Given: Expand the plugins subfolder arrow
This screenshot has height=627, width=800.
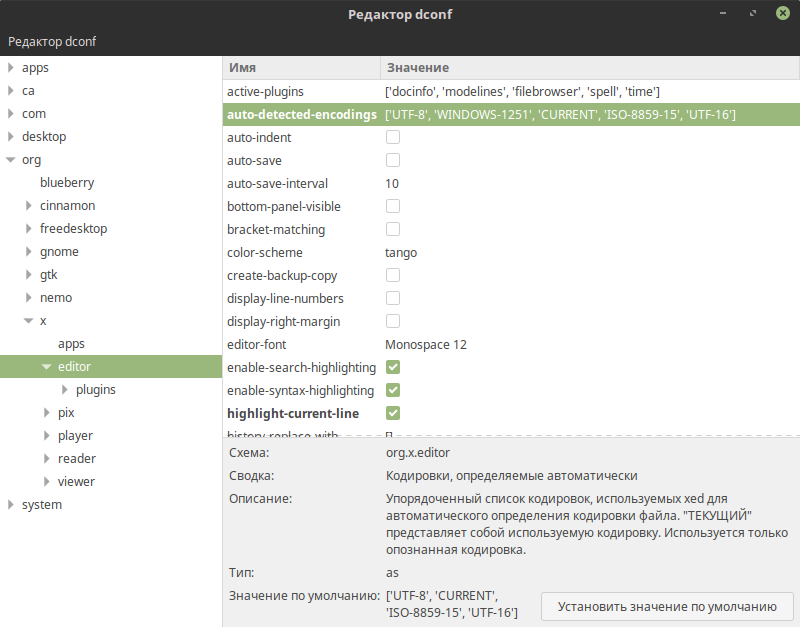Looking at the screenshot, I should pyautogui.click(x=65, y=390).
